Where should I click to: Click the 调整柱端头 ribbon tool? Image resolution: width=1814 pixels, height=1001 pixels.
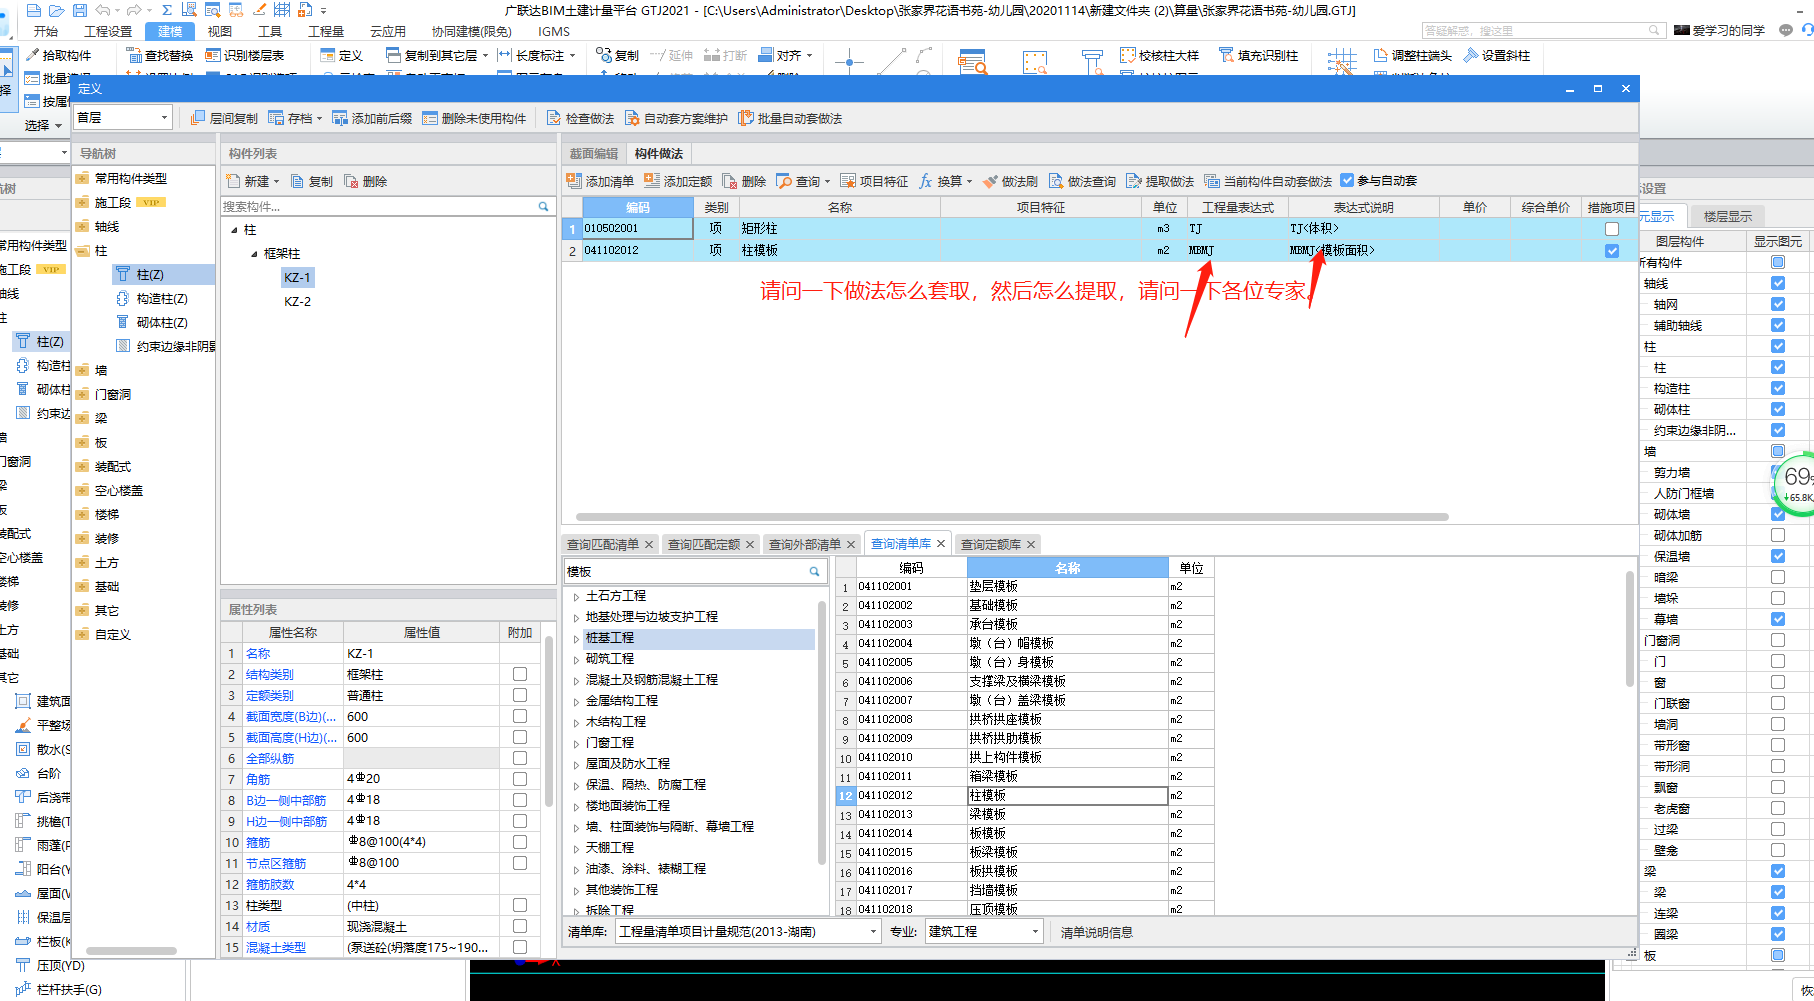click(x=1413, y=55)
